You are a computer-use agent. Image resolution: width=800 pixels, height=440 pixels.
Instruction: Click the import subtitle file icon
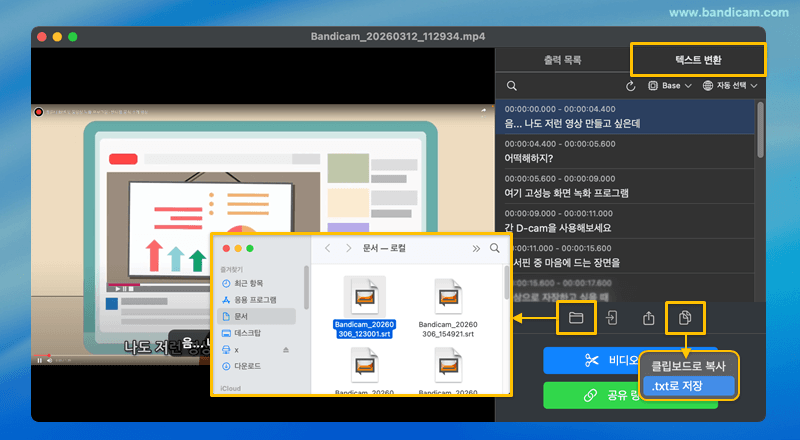[611, 318]
